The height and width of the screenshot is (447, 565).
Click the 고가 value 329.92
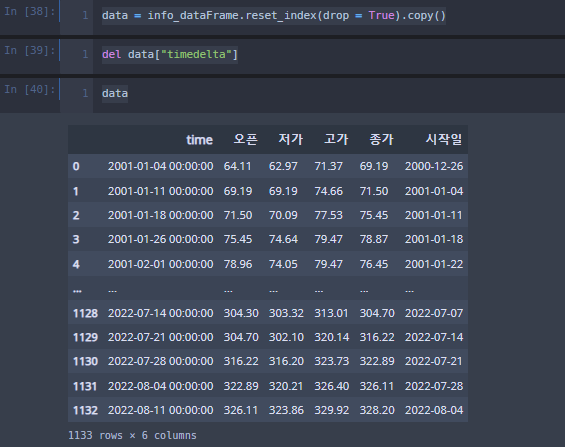[332, 410]
